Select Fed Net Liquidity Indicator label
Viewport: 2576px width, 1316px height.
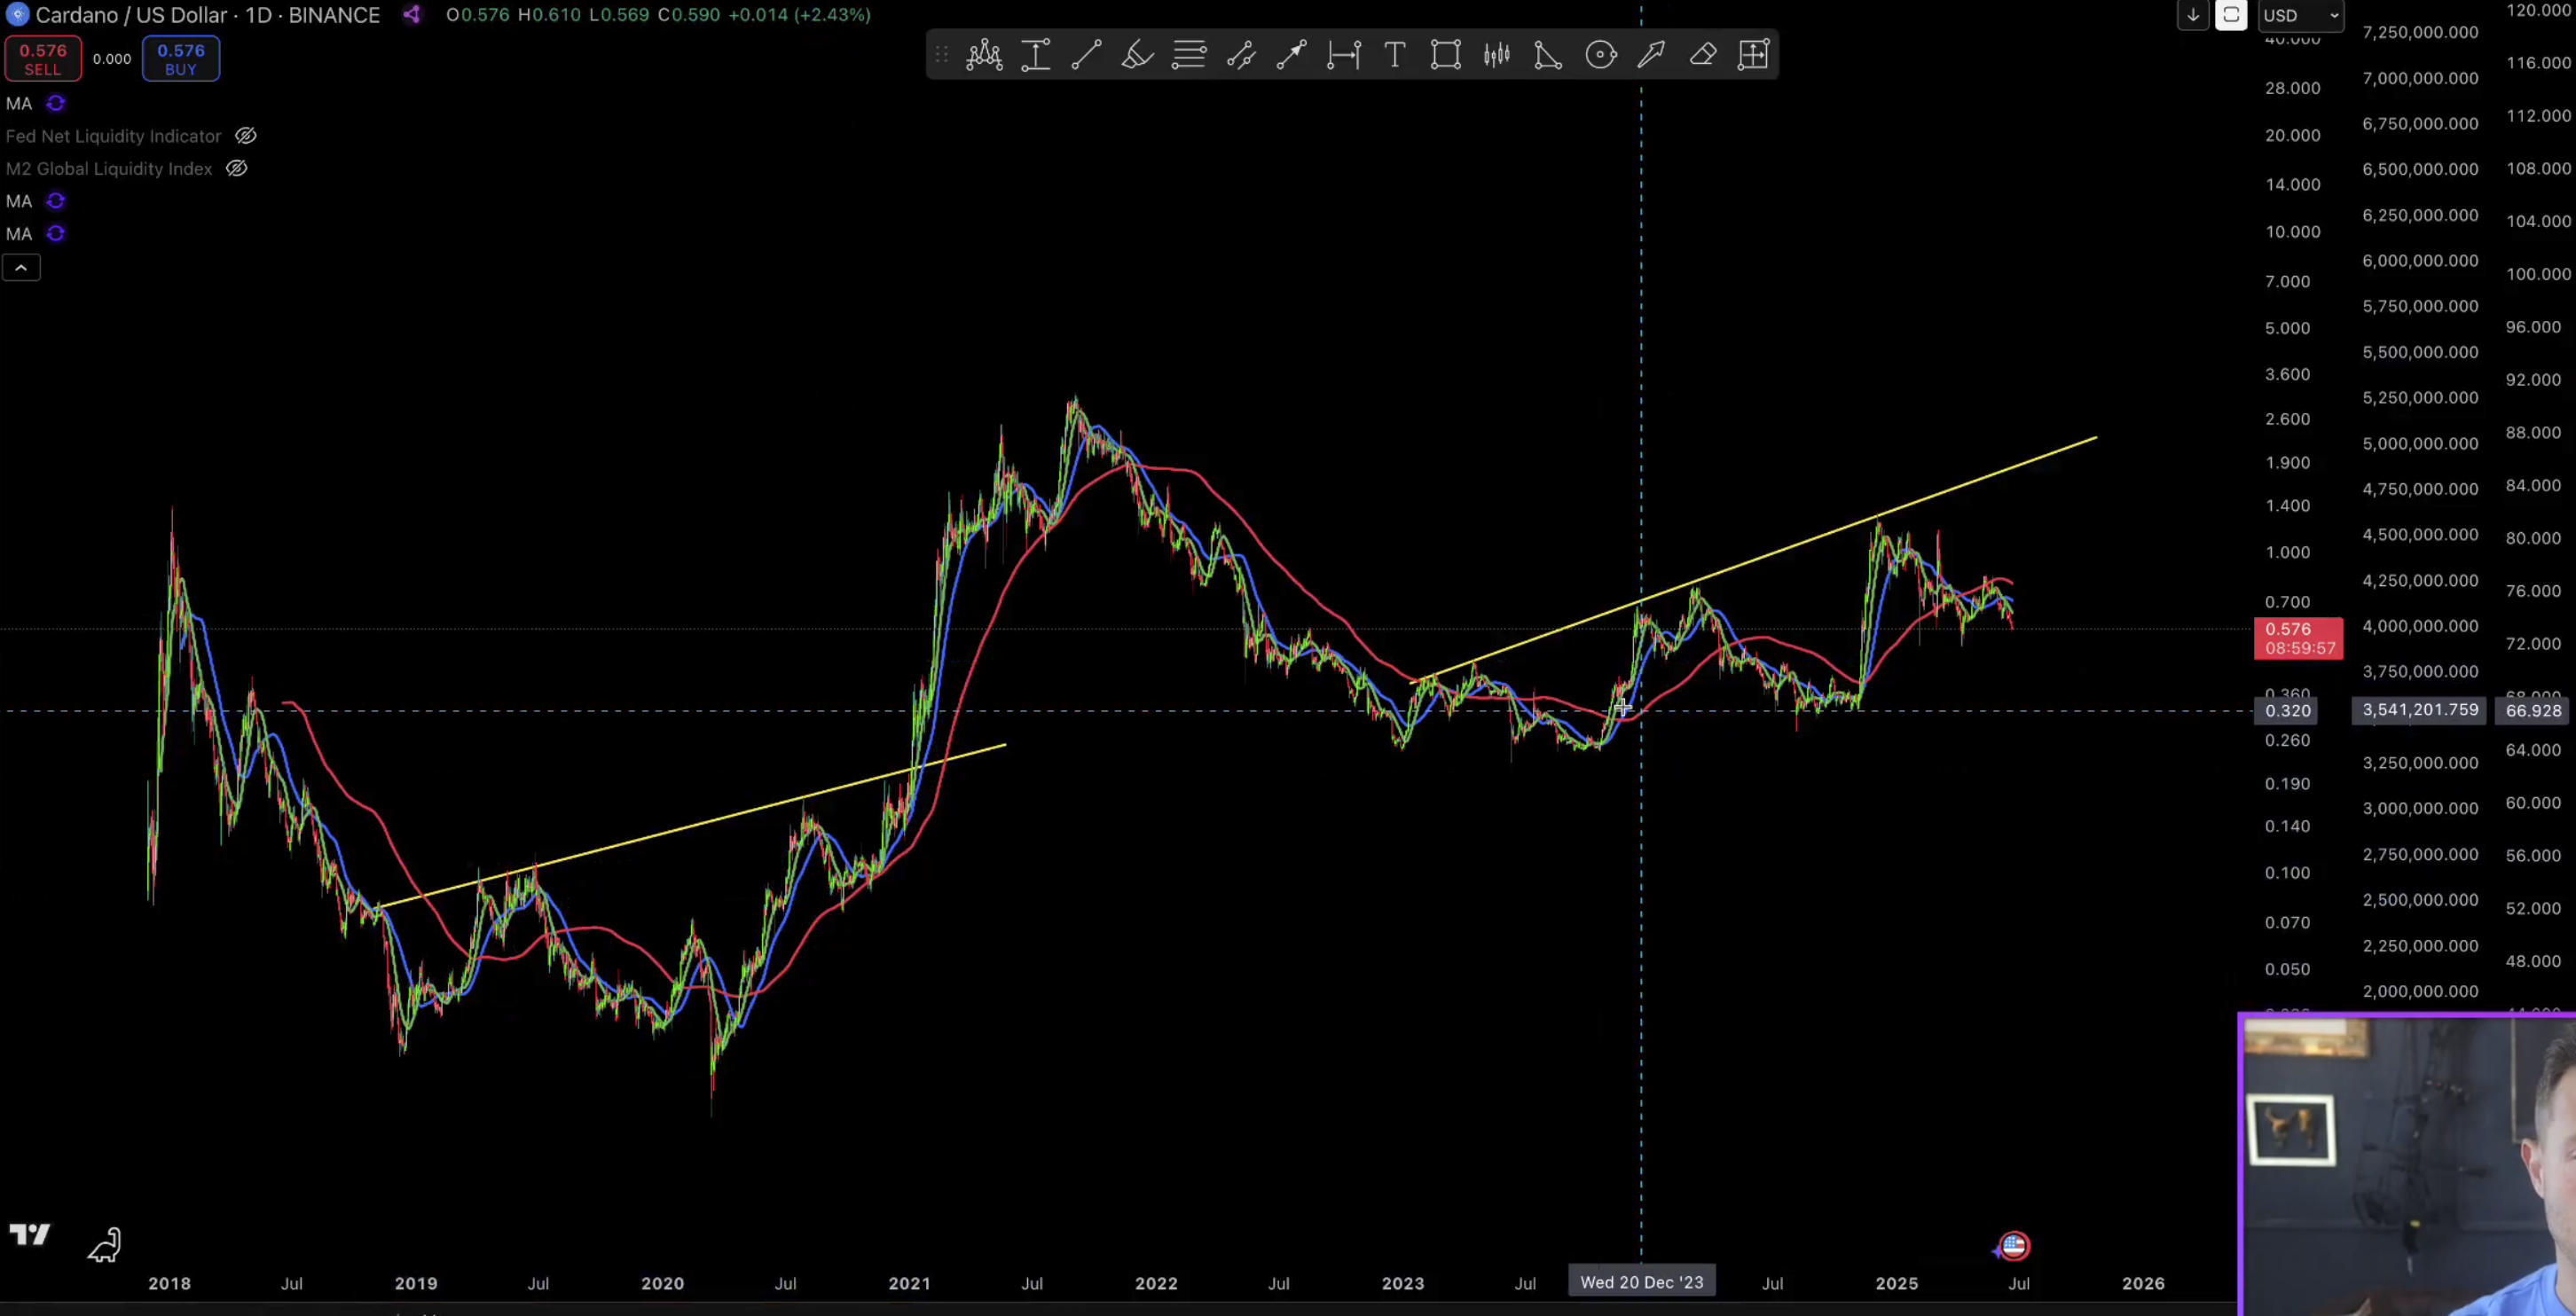113,136
